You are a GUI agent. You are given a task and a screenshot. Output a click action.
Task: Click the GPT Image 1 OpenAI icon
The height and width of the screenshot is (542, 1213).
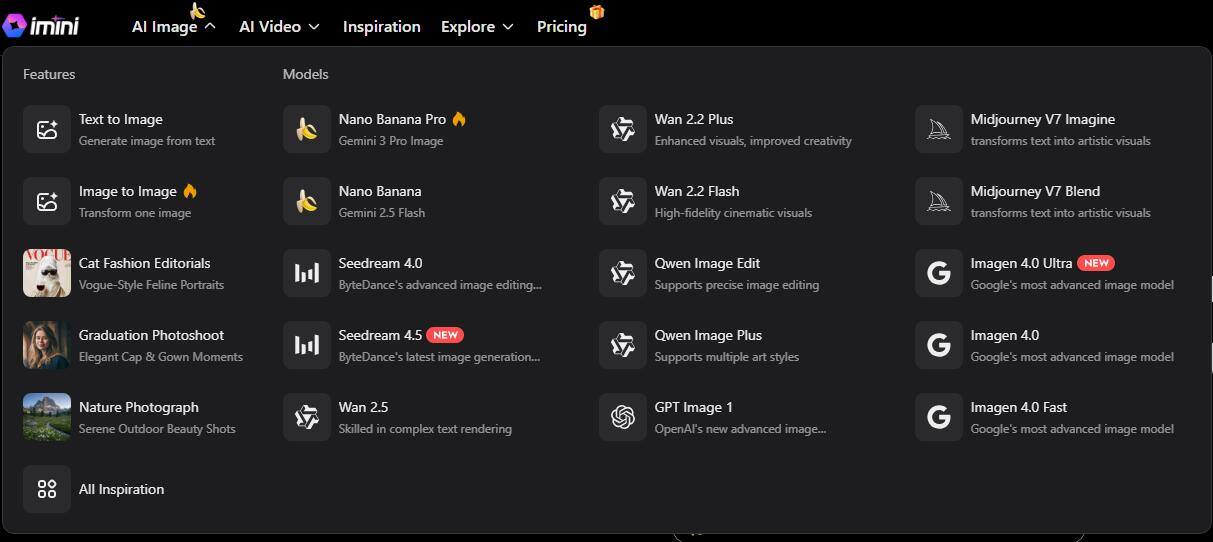pyautogui.click(x=623, y=417)
